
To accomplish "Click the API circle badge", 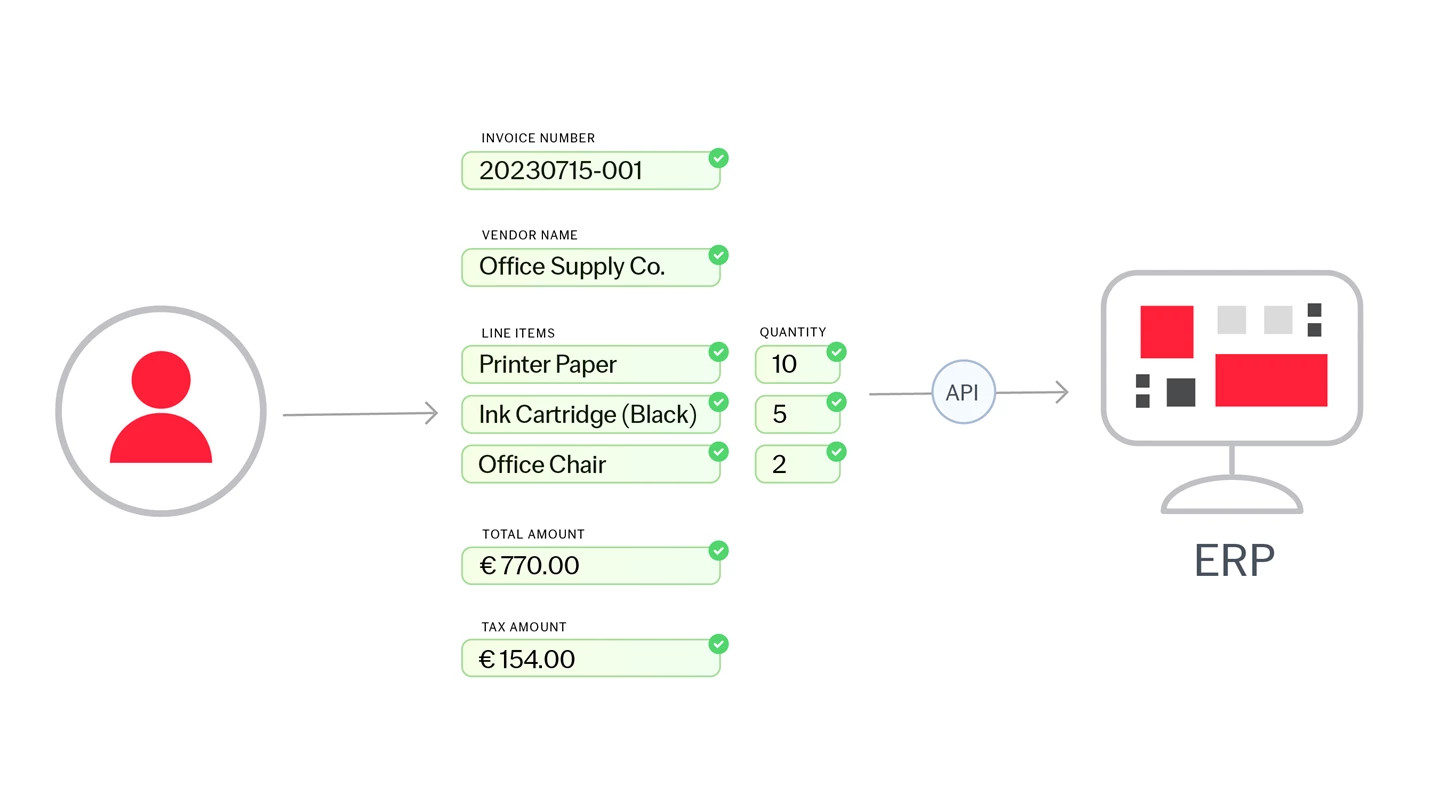I will click(963, 392).
